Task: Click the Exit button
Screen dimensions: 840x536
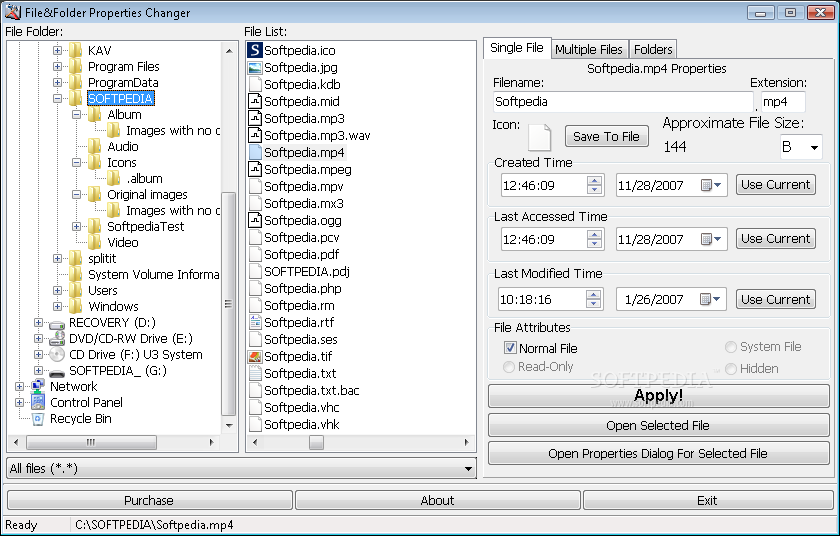Action: tap(708, 500)
